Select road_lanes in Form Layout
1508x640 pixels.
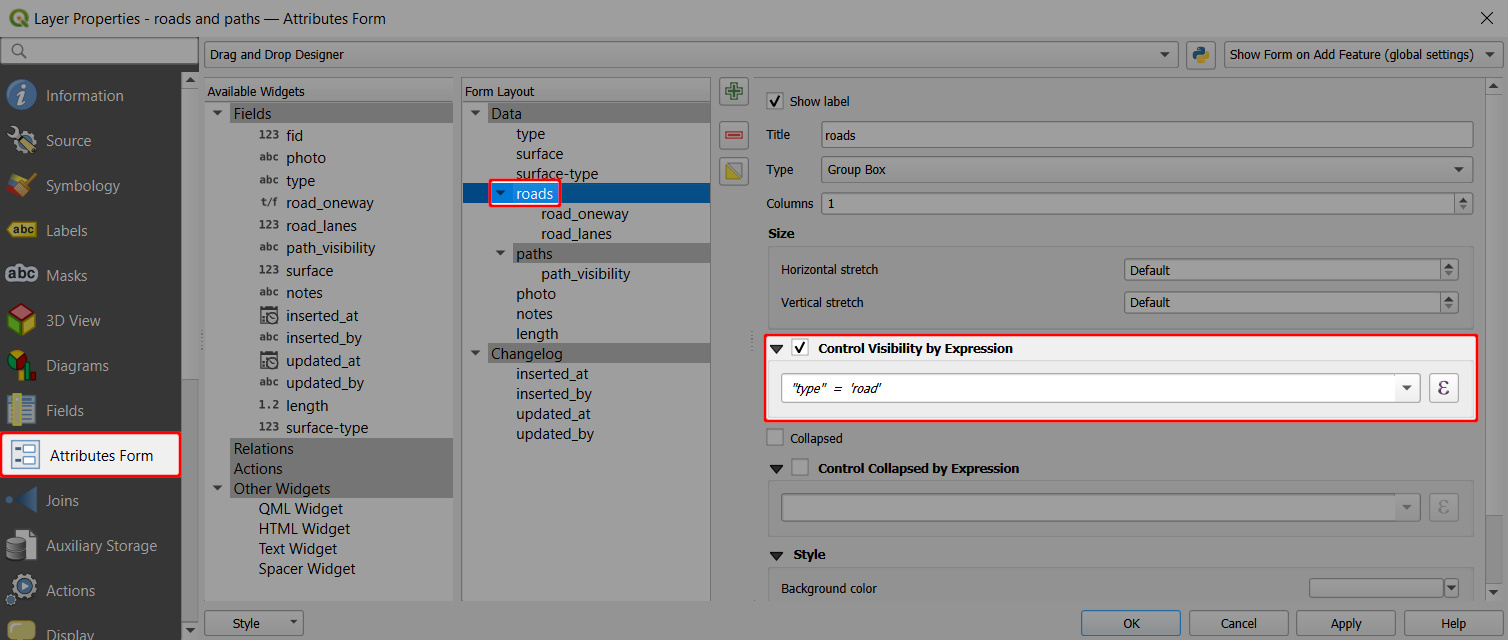(576, 234)
